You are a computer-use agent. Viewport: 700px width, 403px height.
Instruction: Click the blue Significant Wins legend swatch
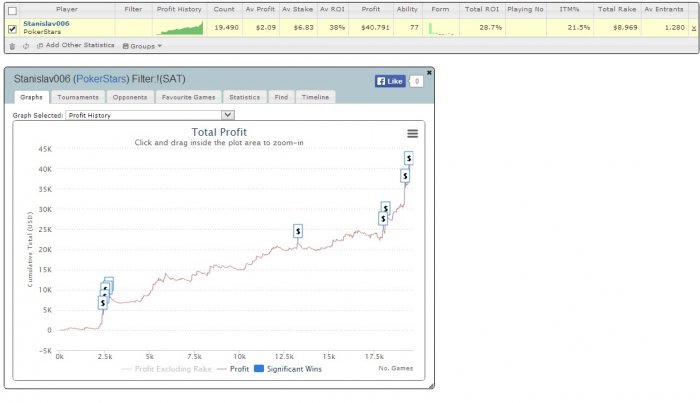(258, 369)
